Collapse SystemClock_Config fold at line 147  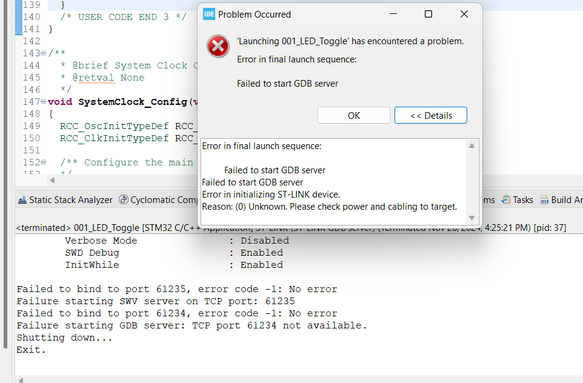coord(44,102)
